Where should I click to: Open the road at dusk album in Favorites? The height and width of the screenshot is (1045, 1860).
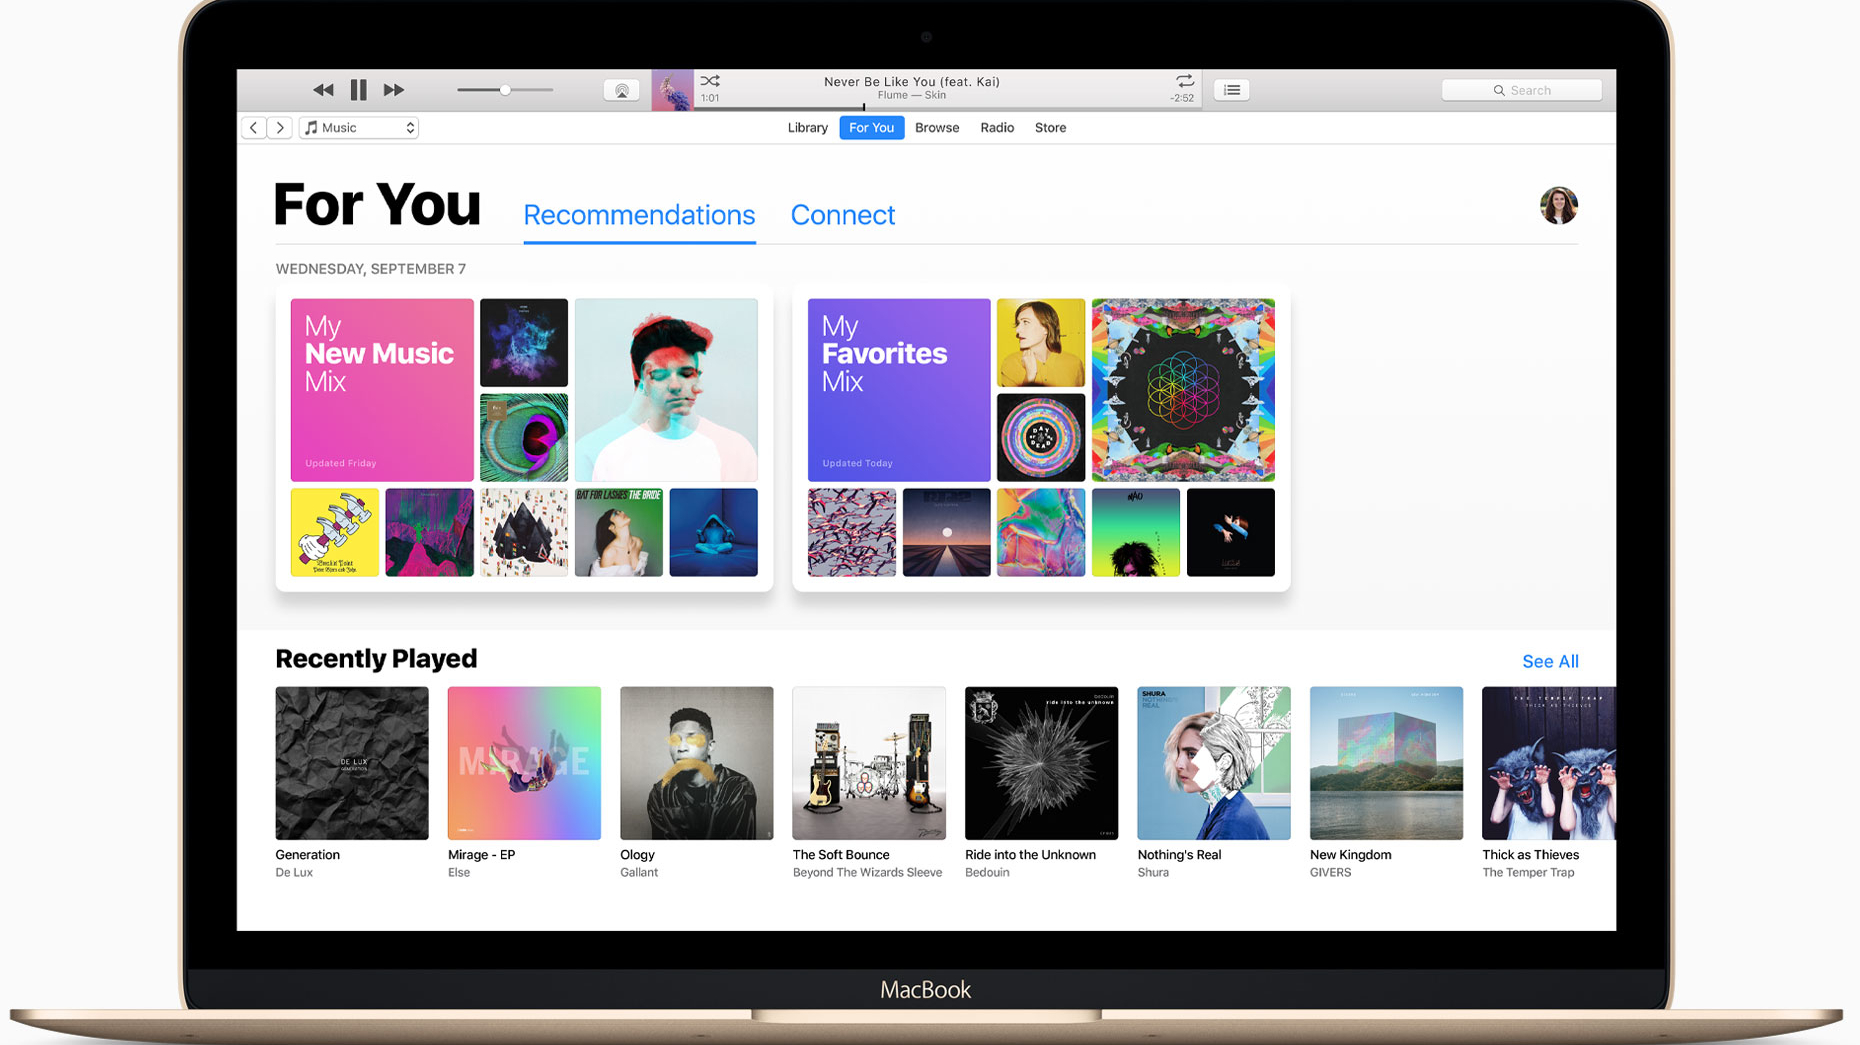pos(947,532)
